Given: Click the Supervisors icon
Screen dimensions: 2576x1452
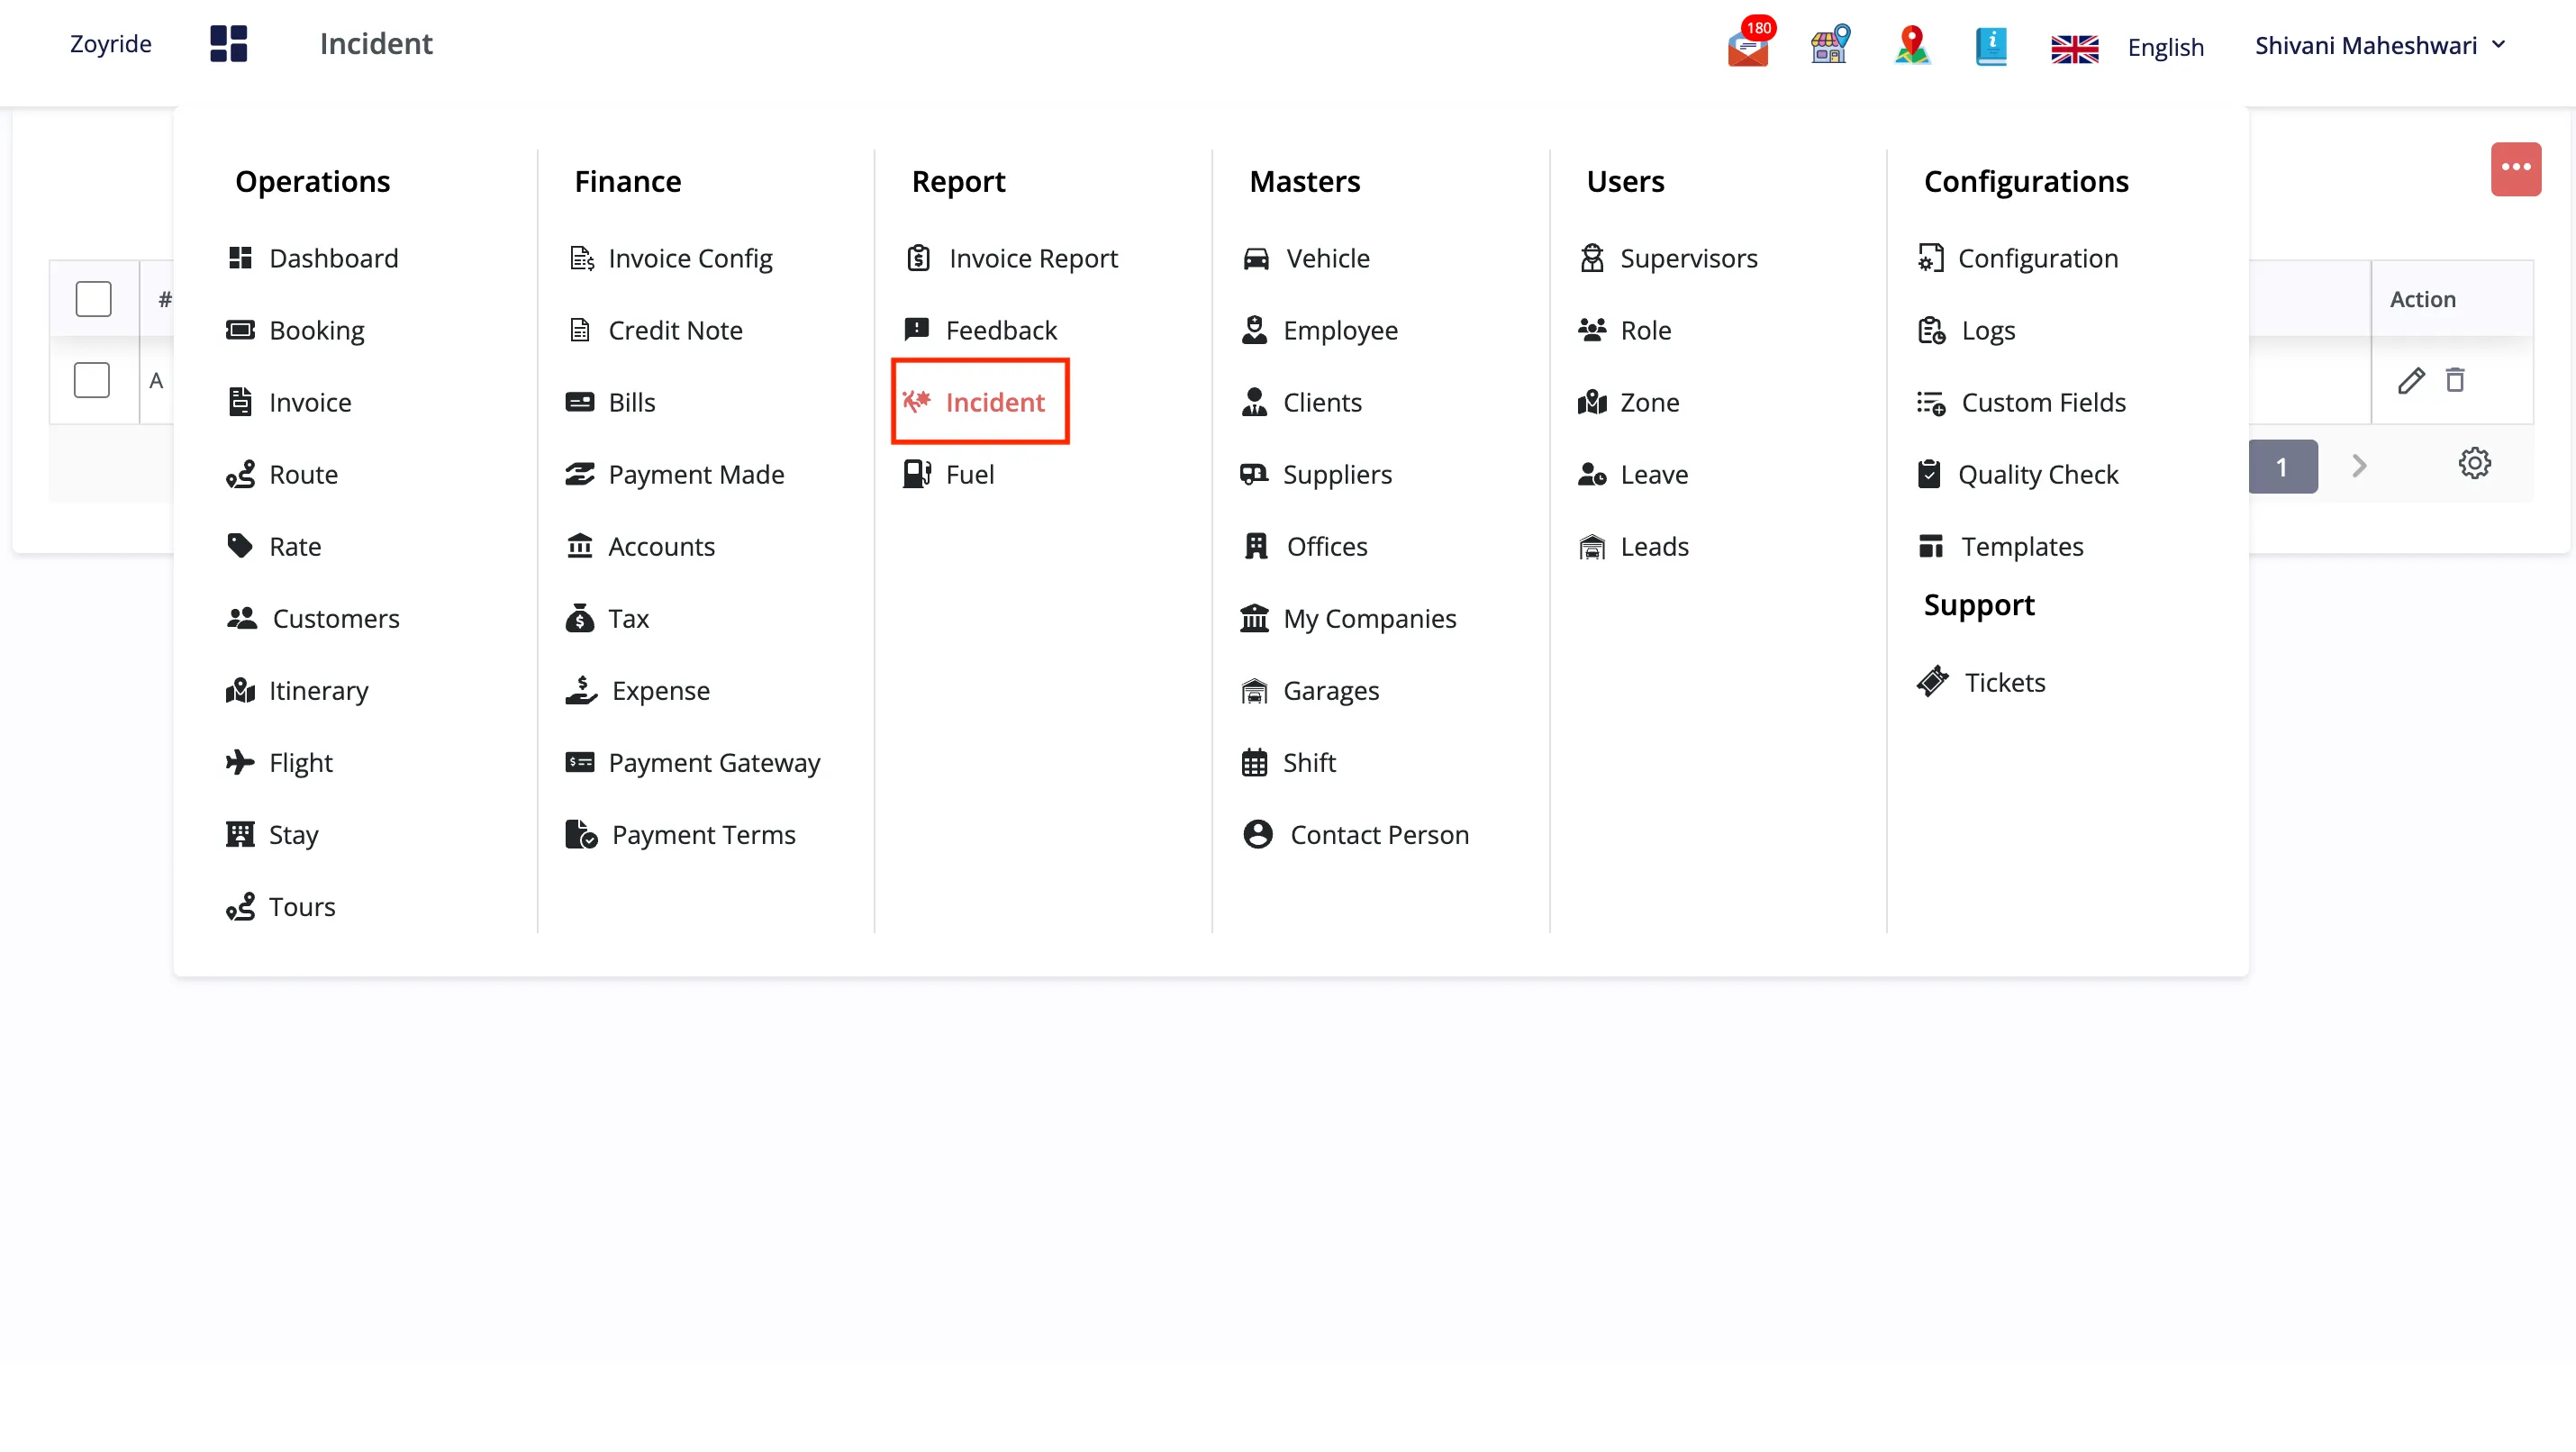Looking at the screenshot, I should coord(1592,258).
